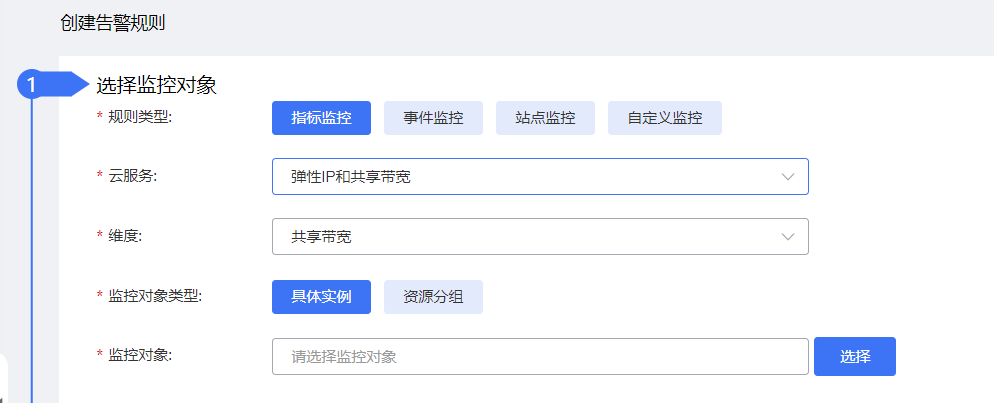Click the 请选择监控对象 input field
This screenshot has height=403, width=994.
[539, 356]
